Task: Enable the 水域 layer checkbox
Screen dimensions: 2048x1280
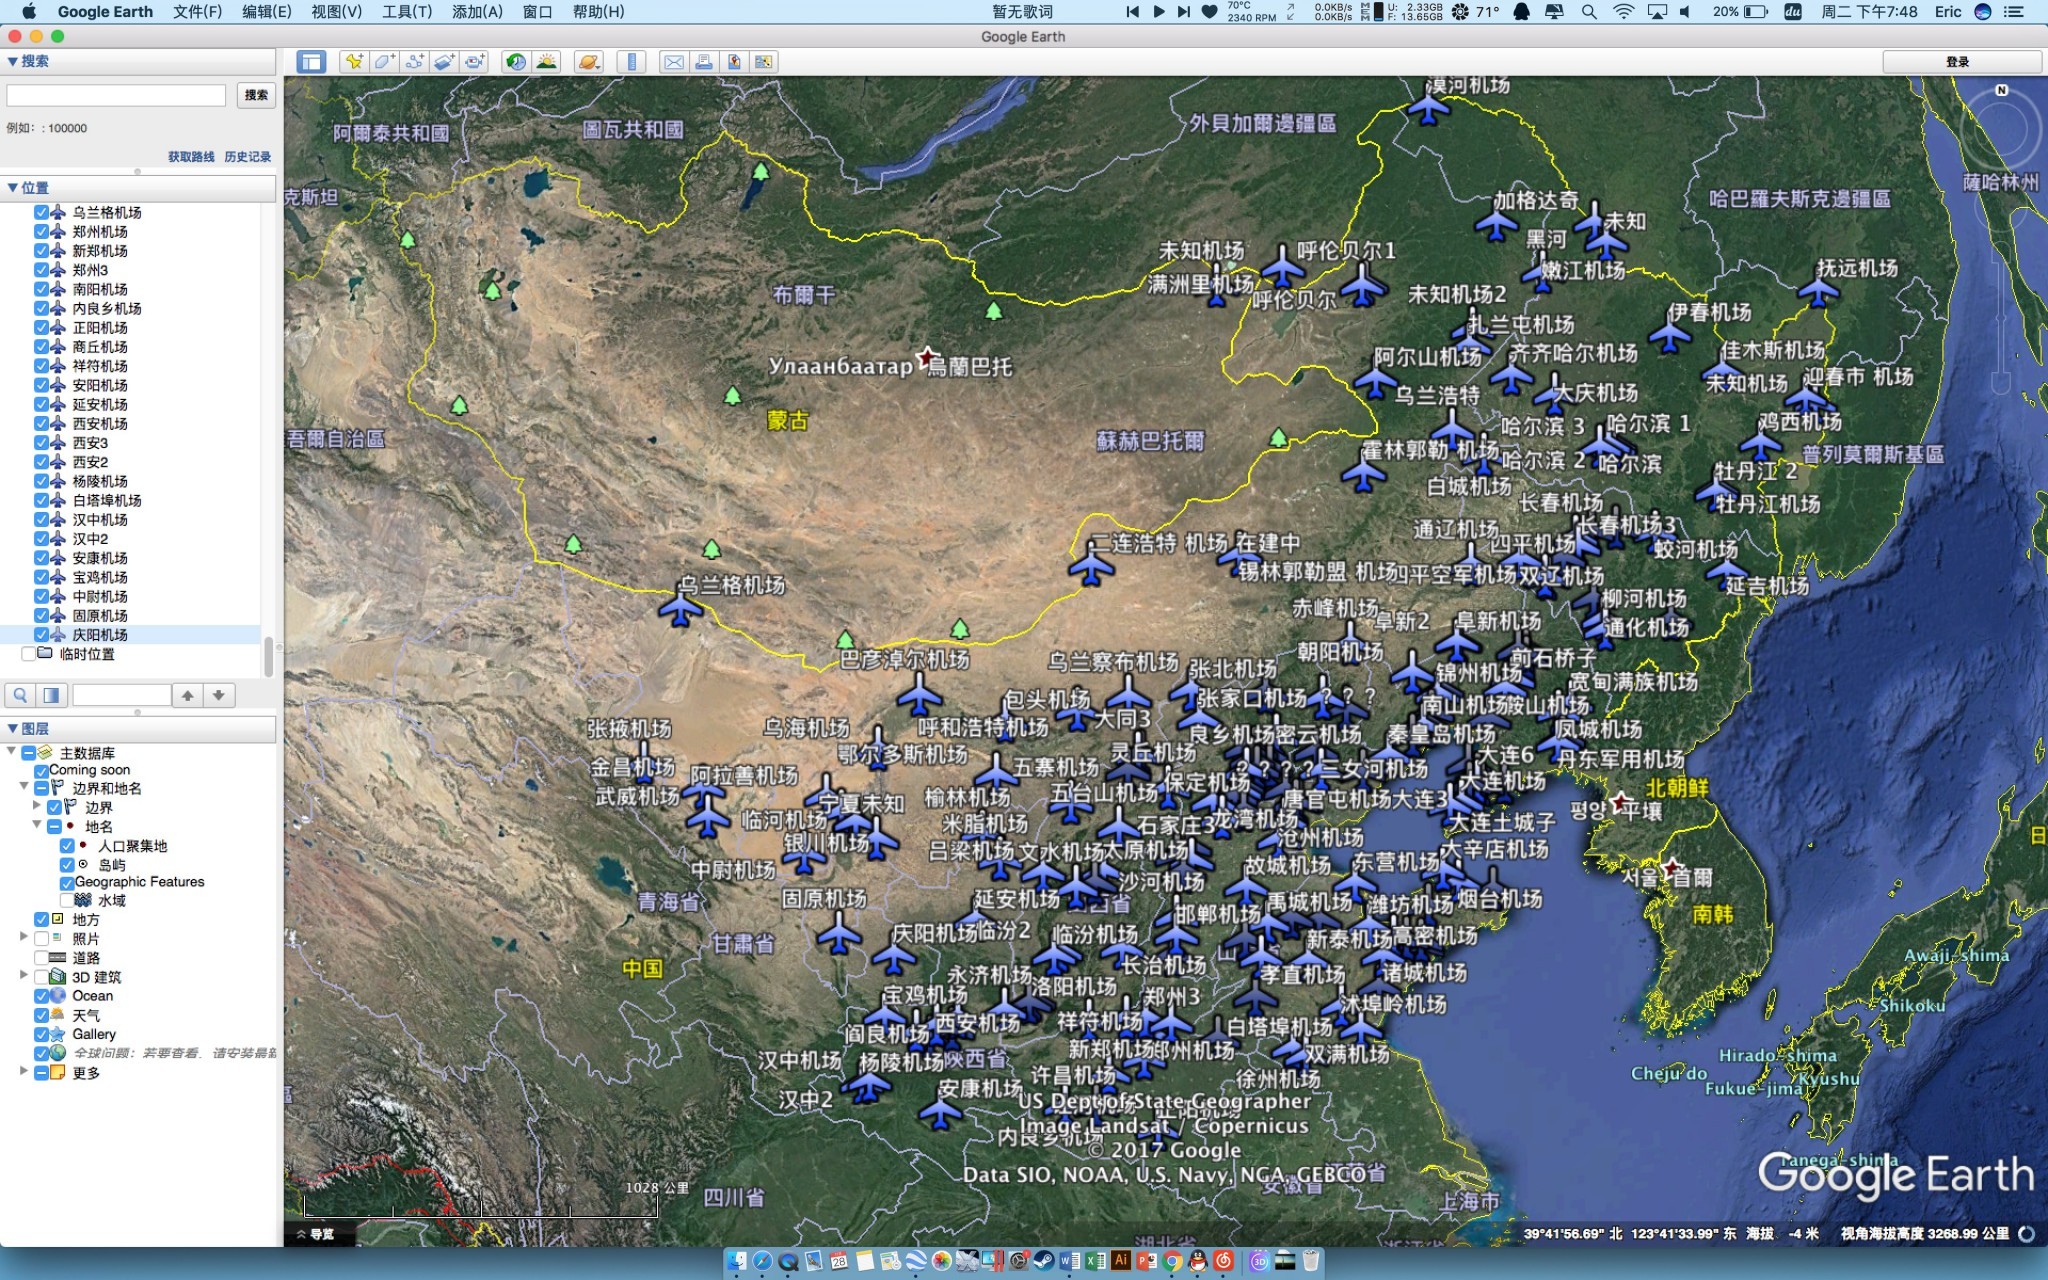Action: 67,901
